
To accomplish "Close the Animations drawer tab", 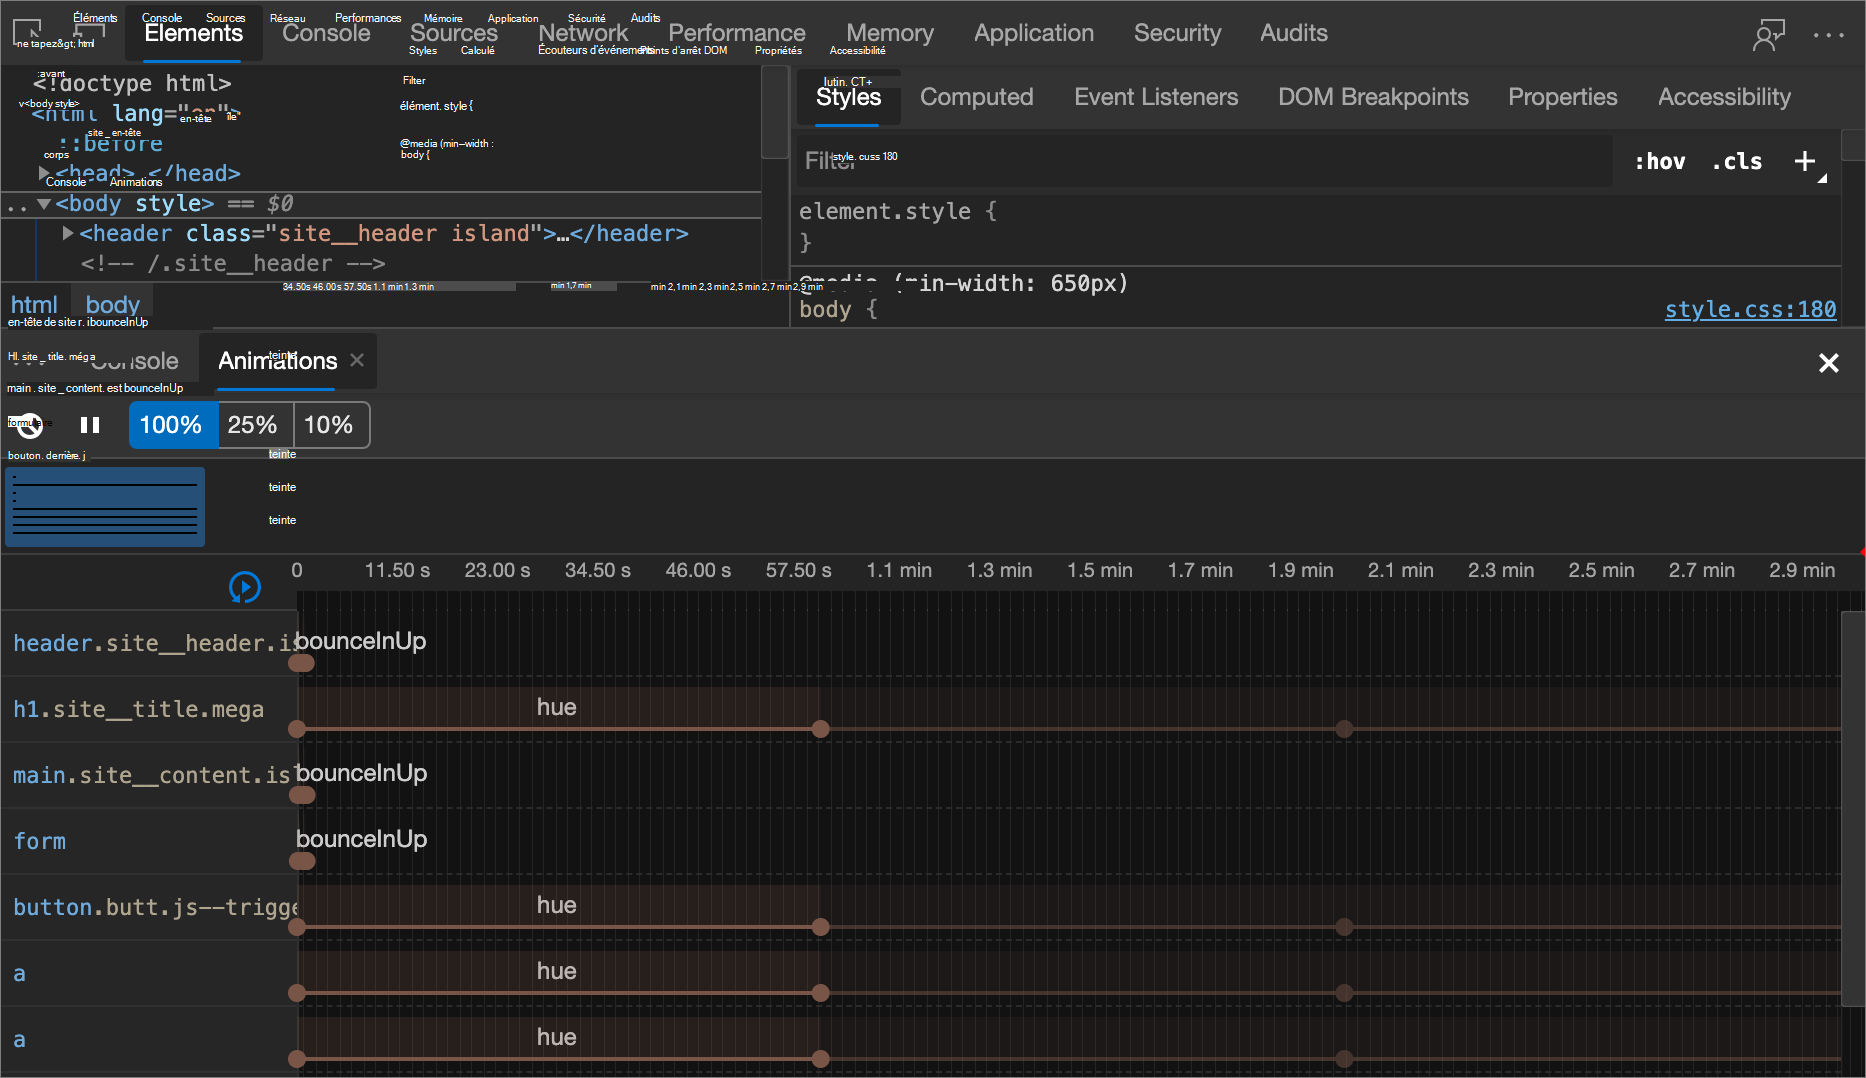I will pos(357,360).
